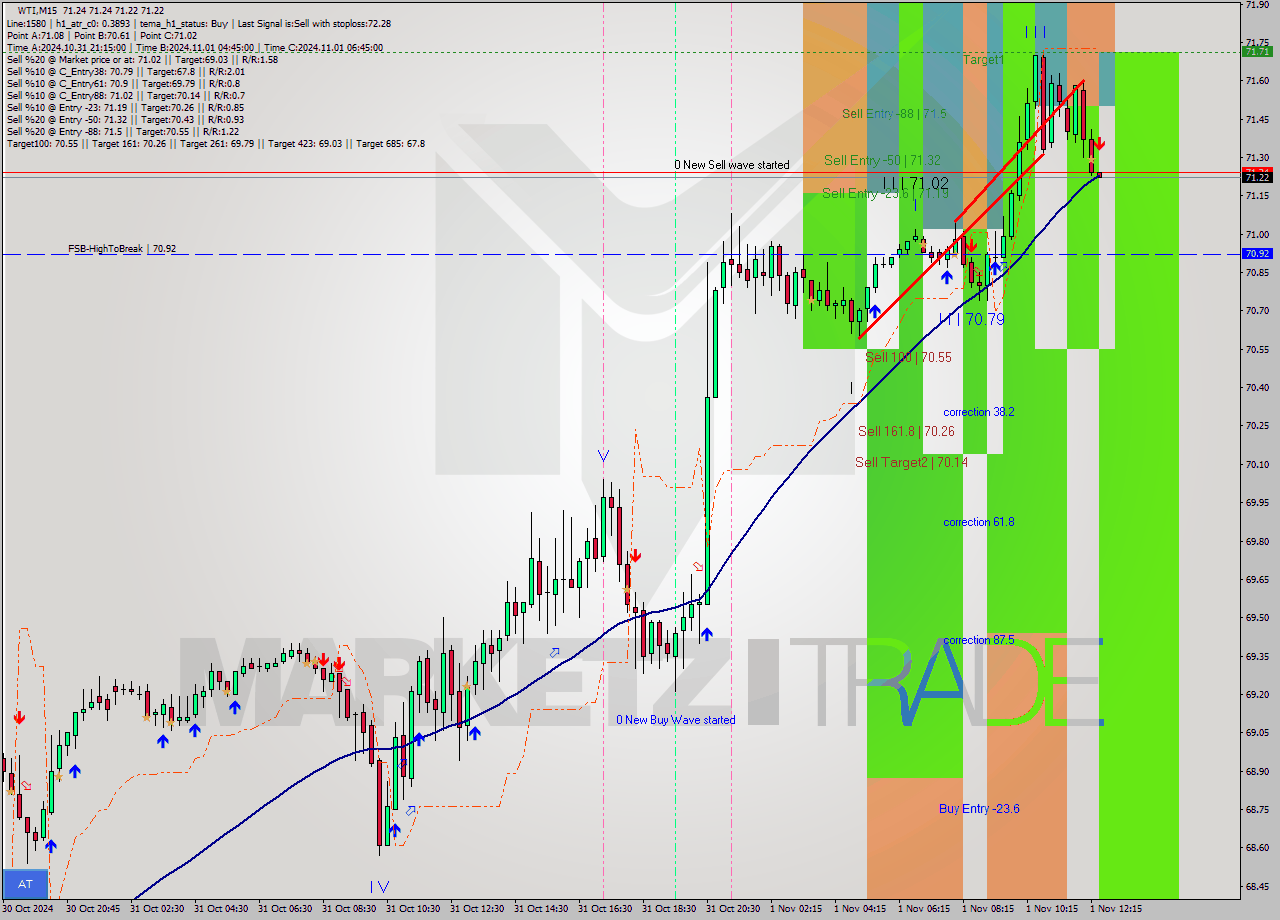The height and width of the screenshot is (920, 1280).
Task: Click the '0 New Buy Wave started' label
Action: (x=676, y=720)
